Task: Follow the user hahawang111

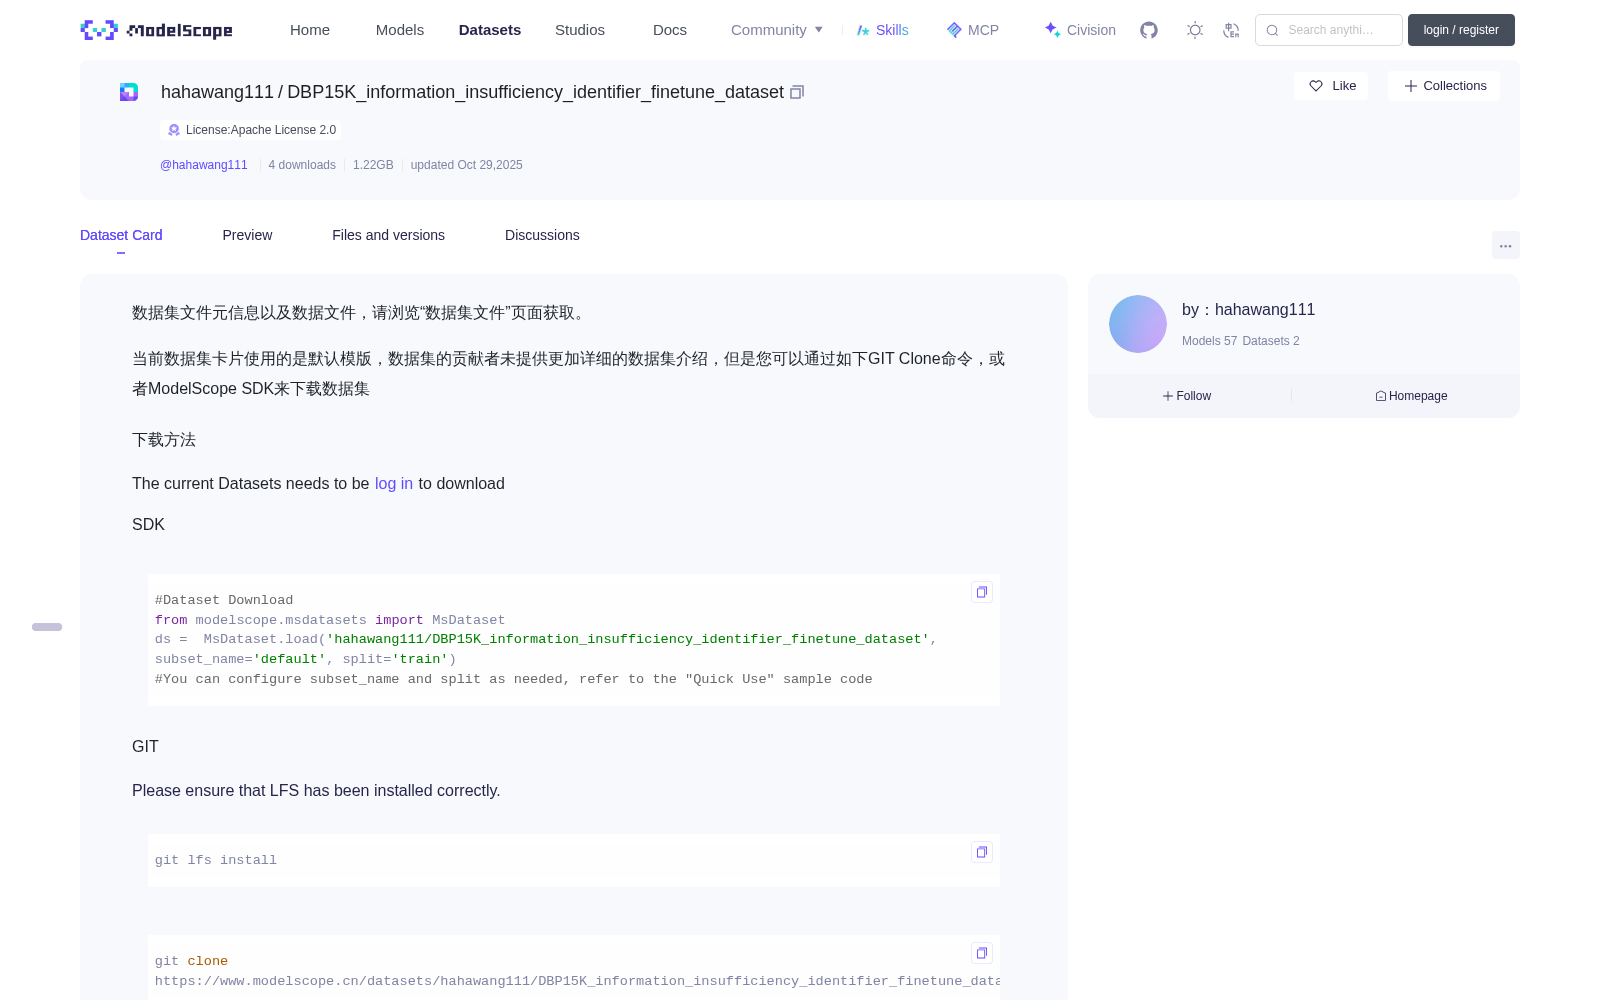Action: pos(1187,396)
